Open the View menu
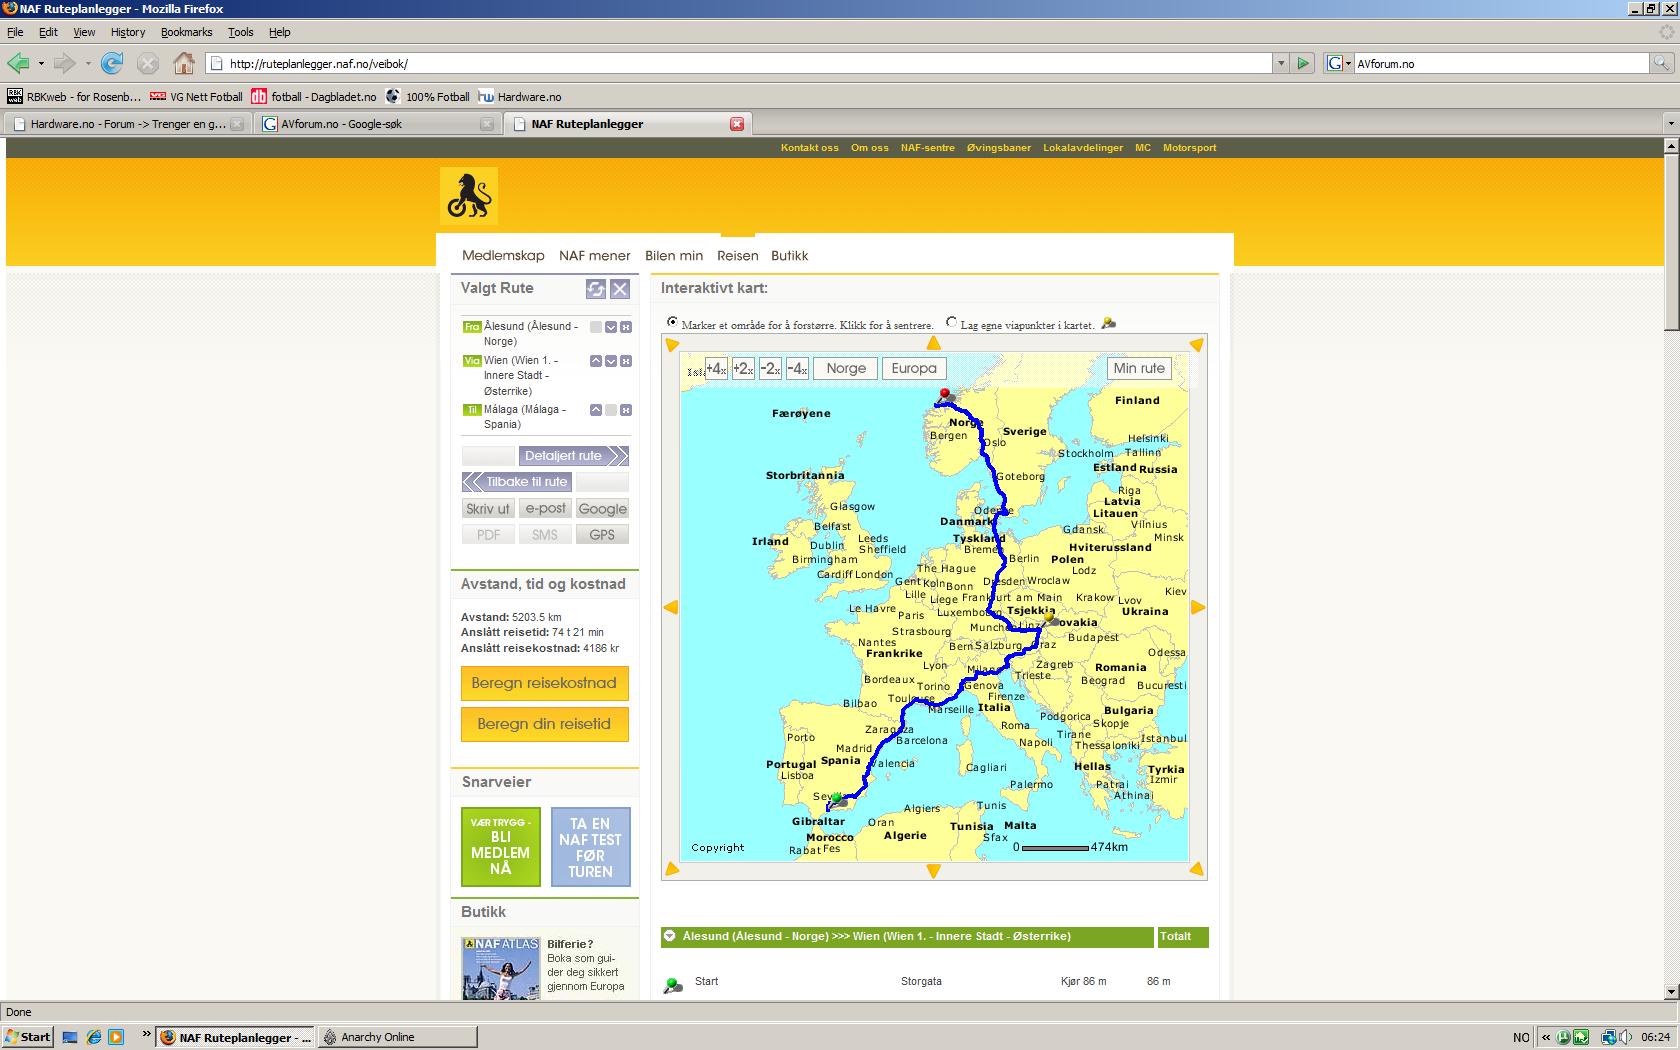Screen dimensions: 1680x1050 click(x=84, y=32)
